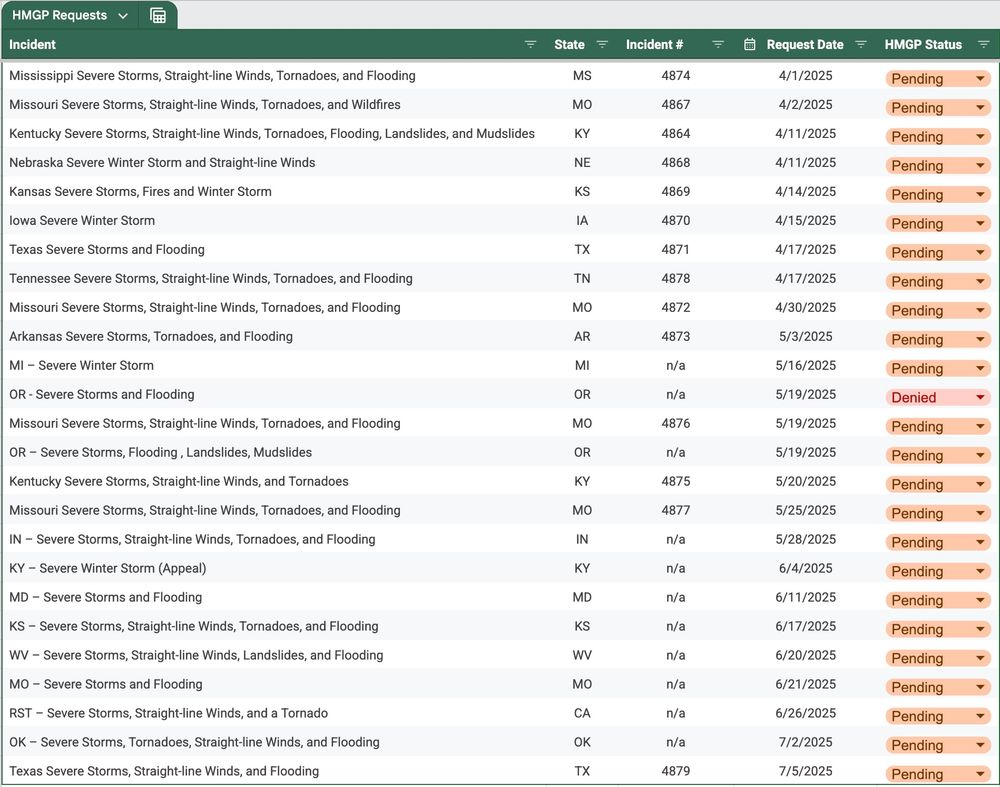Select the HMGP Status column header
The width and height of the screenshot is (1000, 787).
[x=923, y=45]
